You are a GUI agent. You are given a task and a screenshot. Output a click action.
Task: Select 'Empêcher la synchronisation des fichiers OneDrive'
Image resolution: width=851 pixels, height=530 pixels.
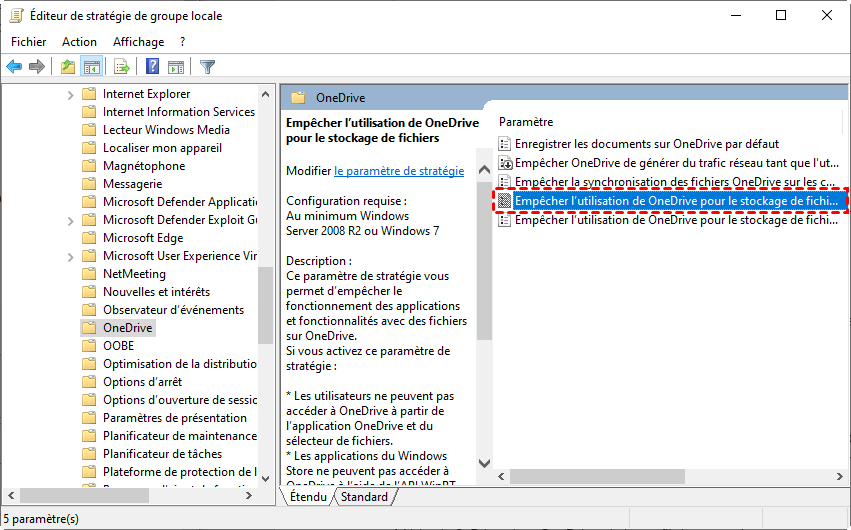pyautogui.click(x=675, y=182)
